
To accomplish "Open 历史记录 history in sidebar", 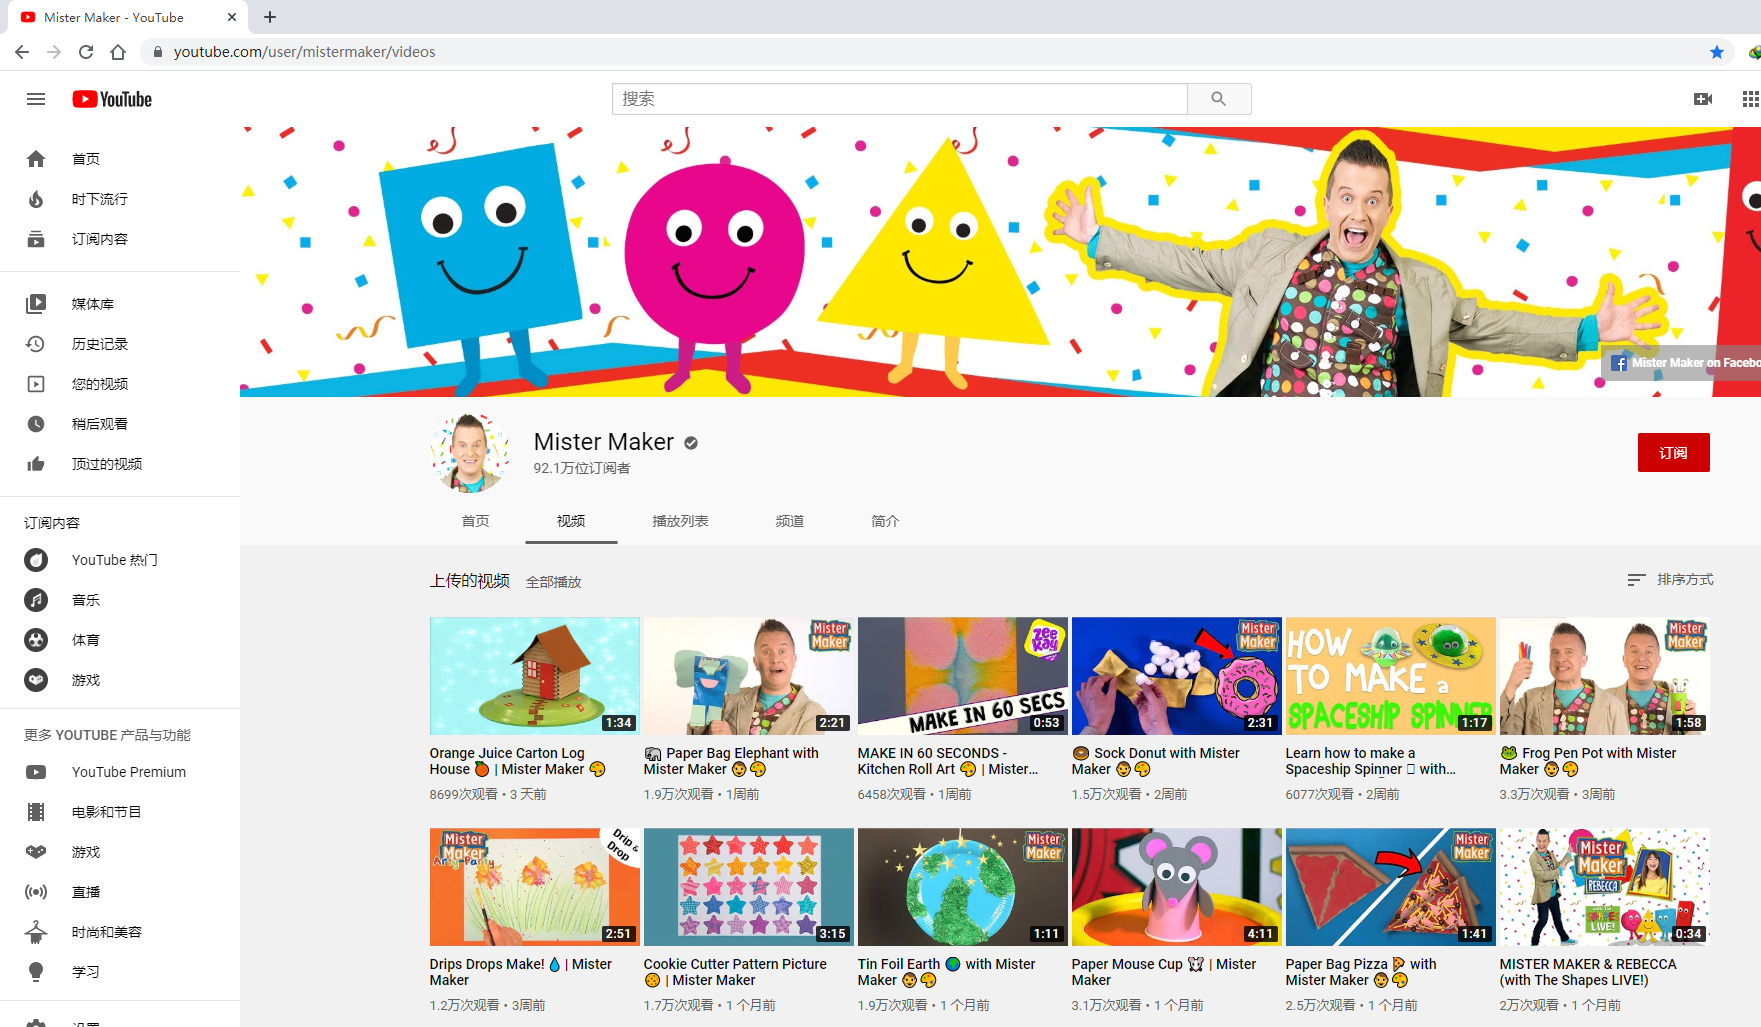I will (x=120, y=344).
